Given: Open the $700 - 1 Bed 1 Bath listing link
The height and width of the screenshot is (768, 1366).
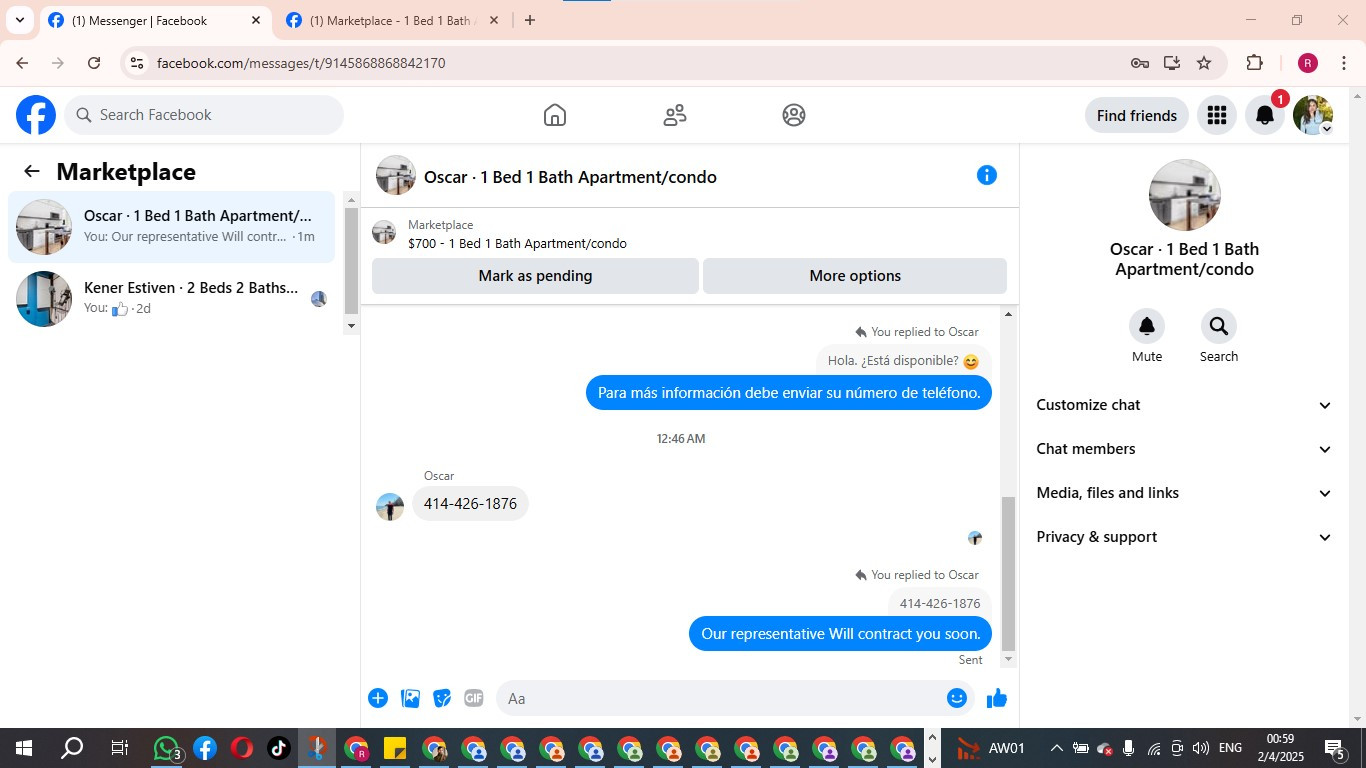Looking at the screenshot, I should 517,243.
